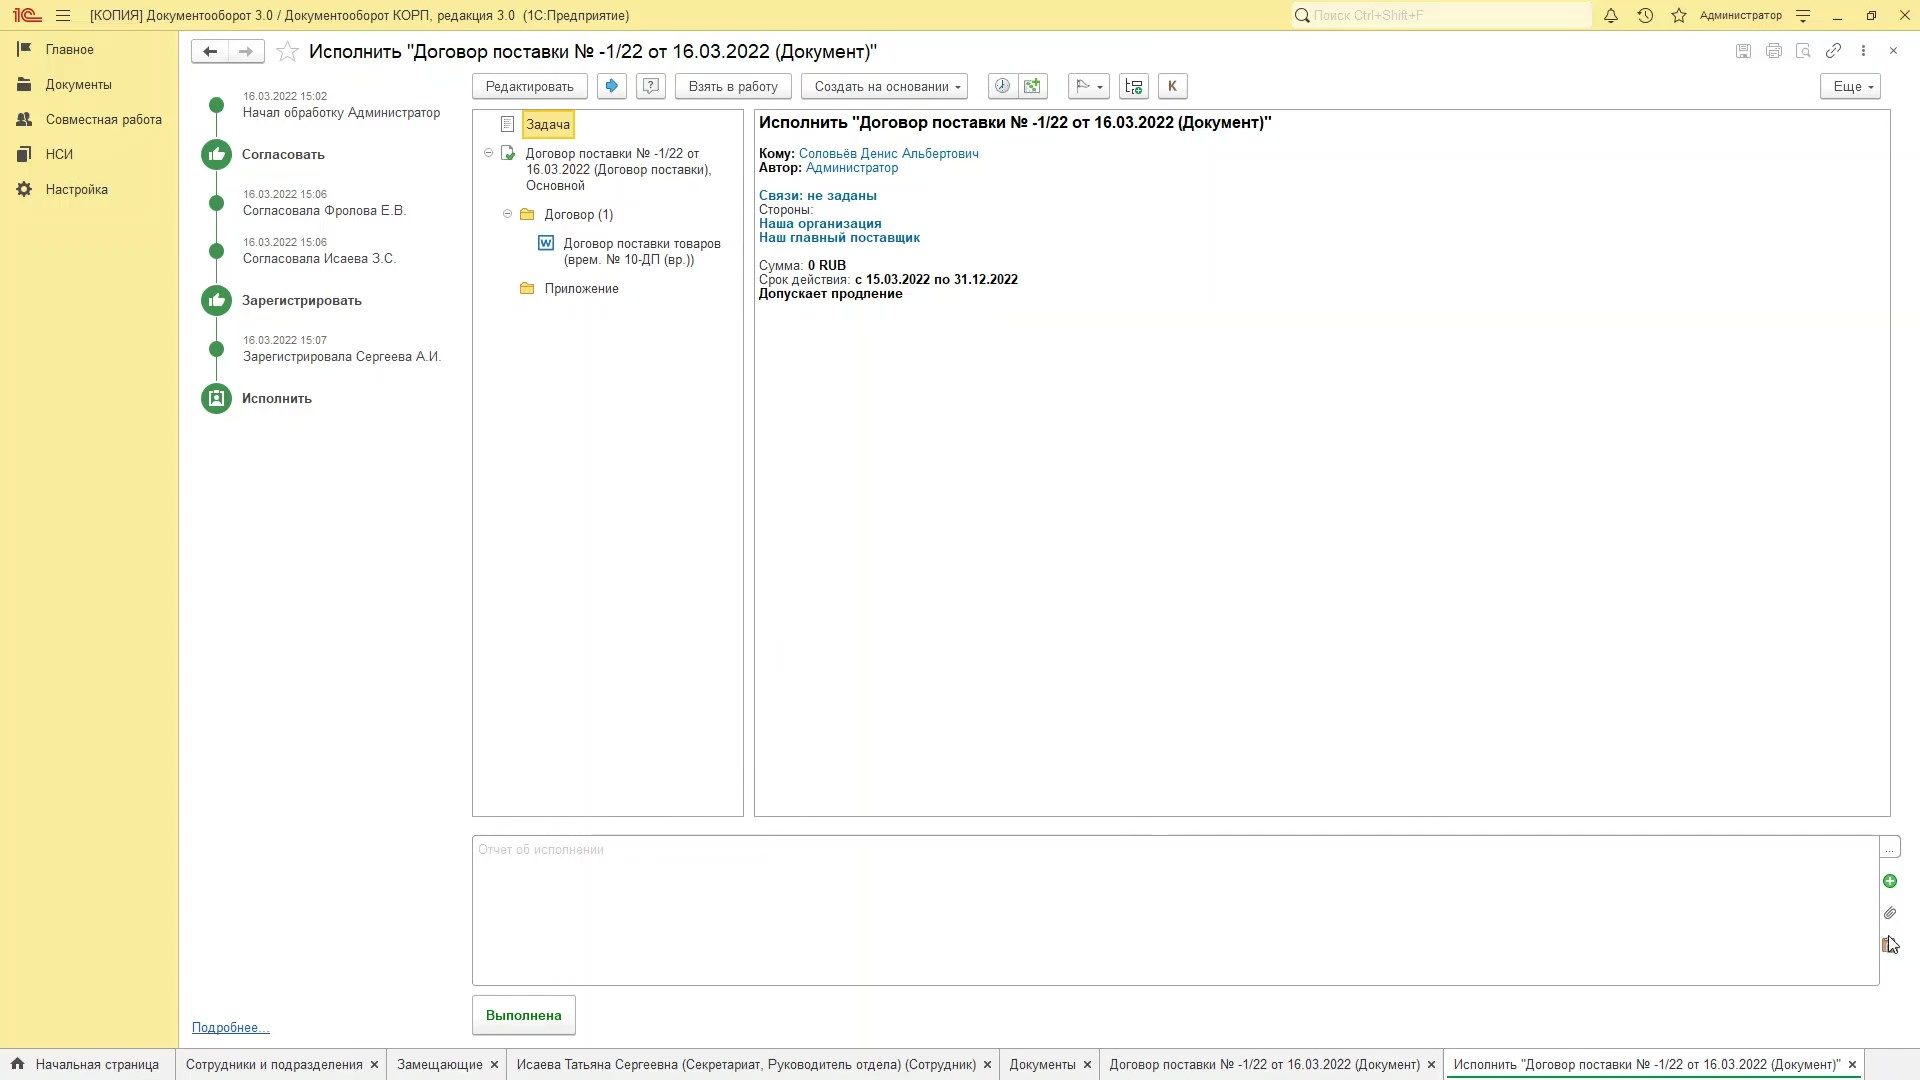This screenshot has height=1080, width=1920.
Task: Click the clock icon in toolbar
Action: [1002, 86]
